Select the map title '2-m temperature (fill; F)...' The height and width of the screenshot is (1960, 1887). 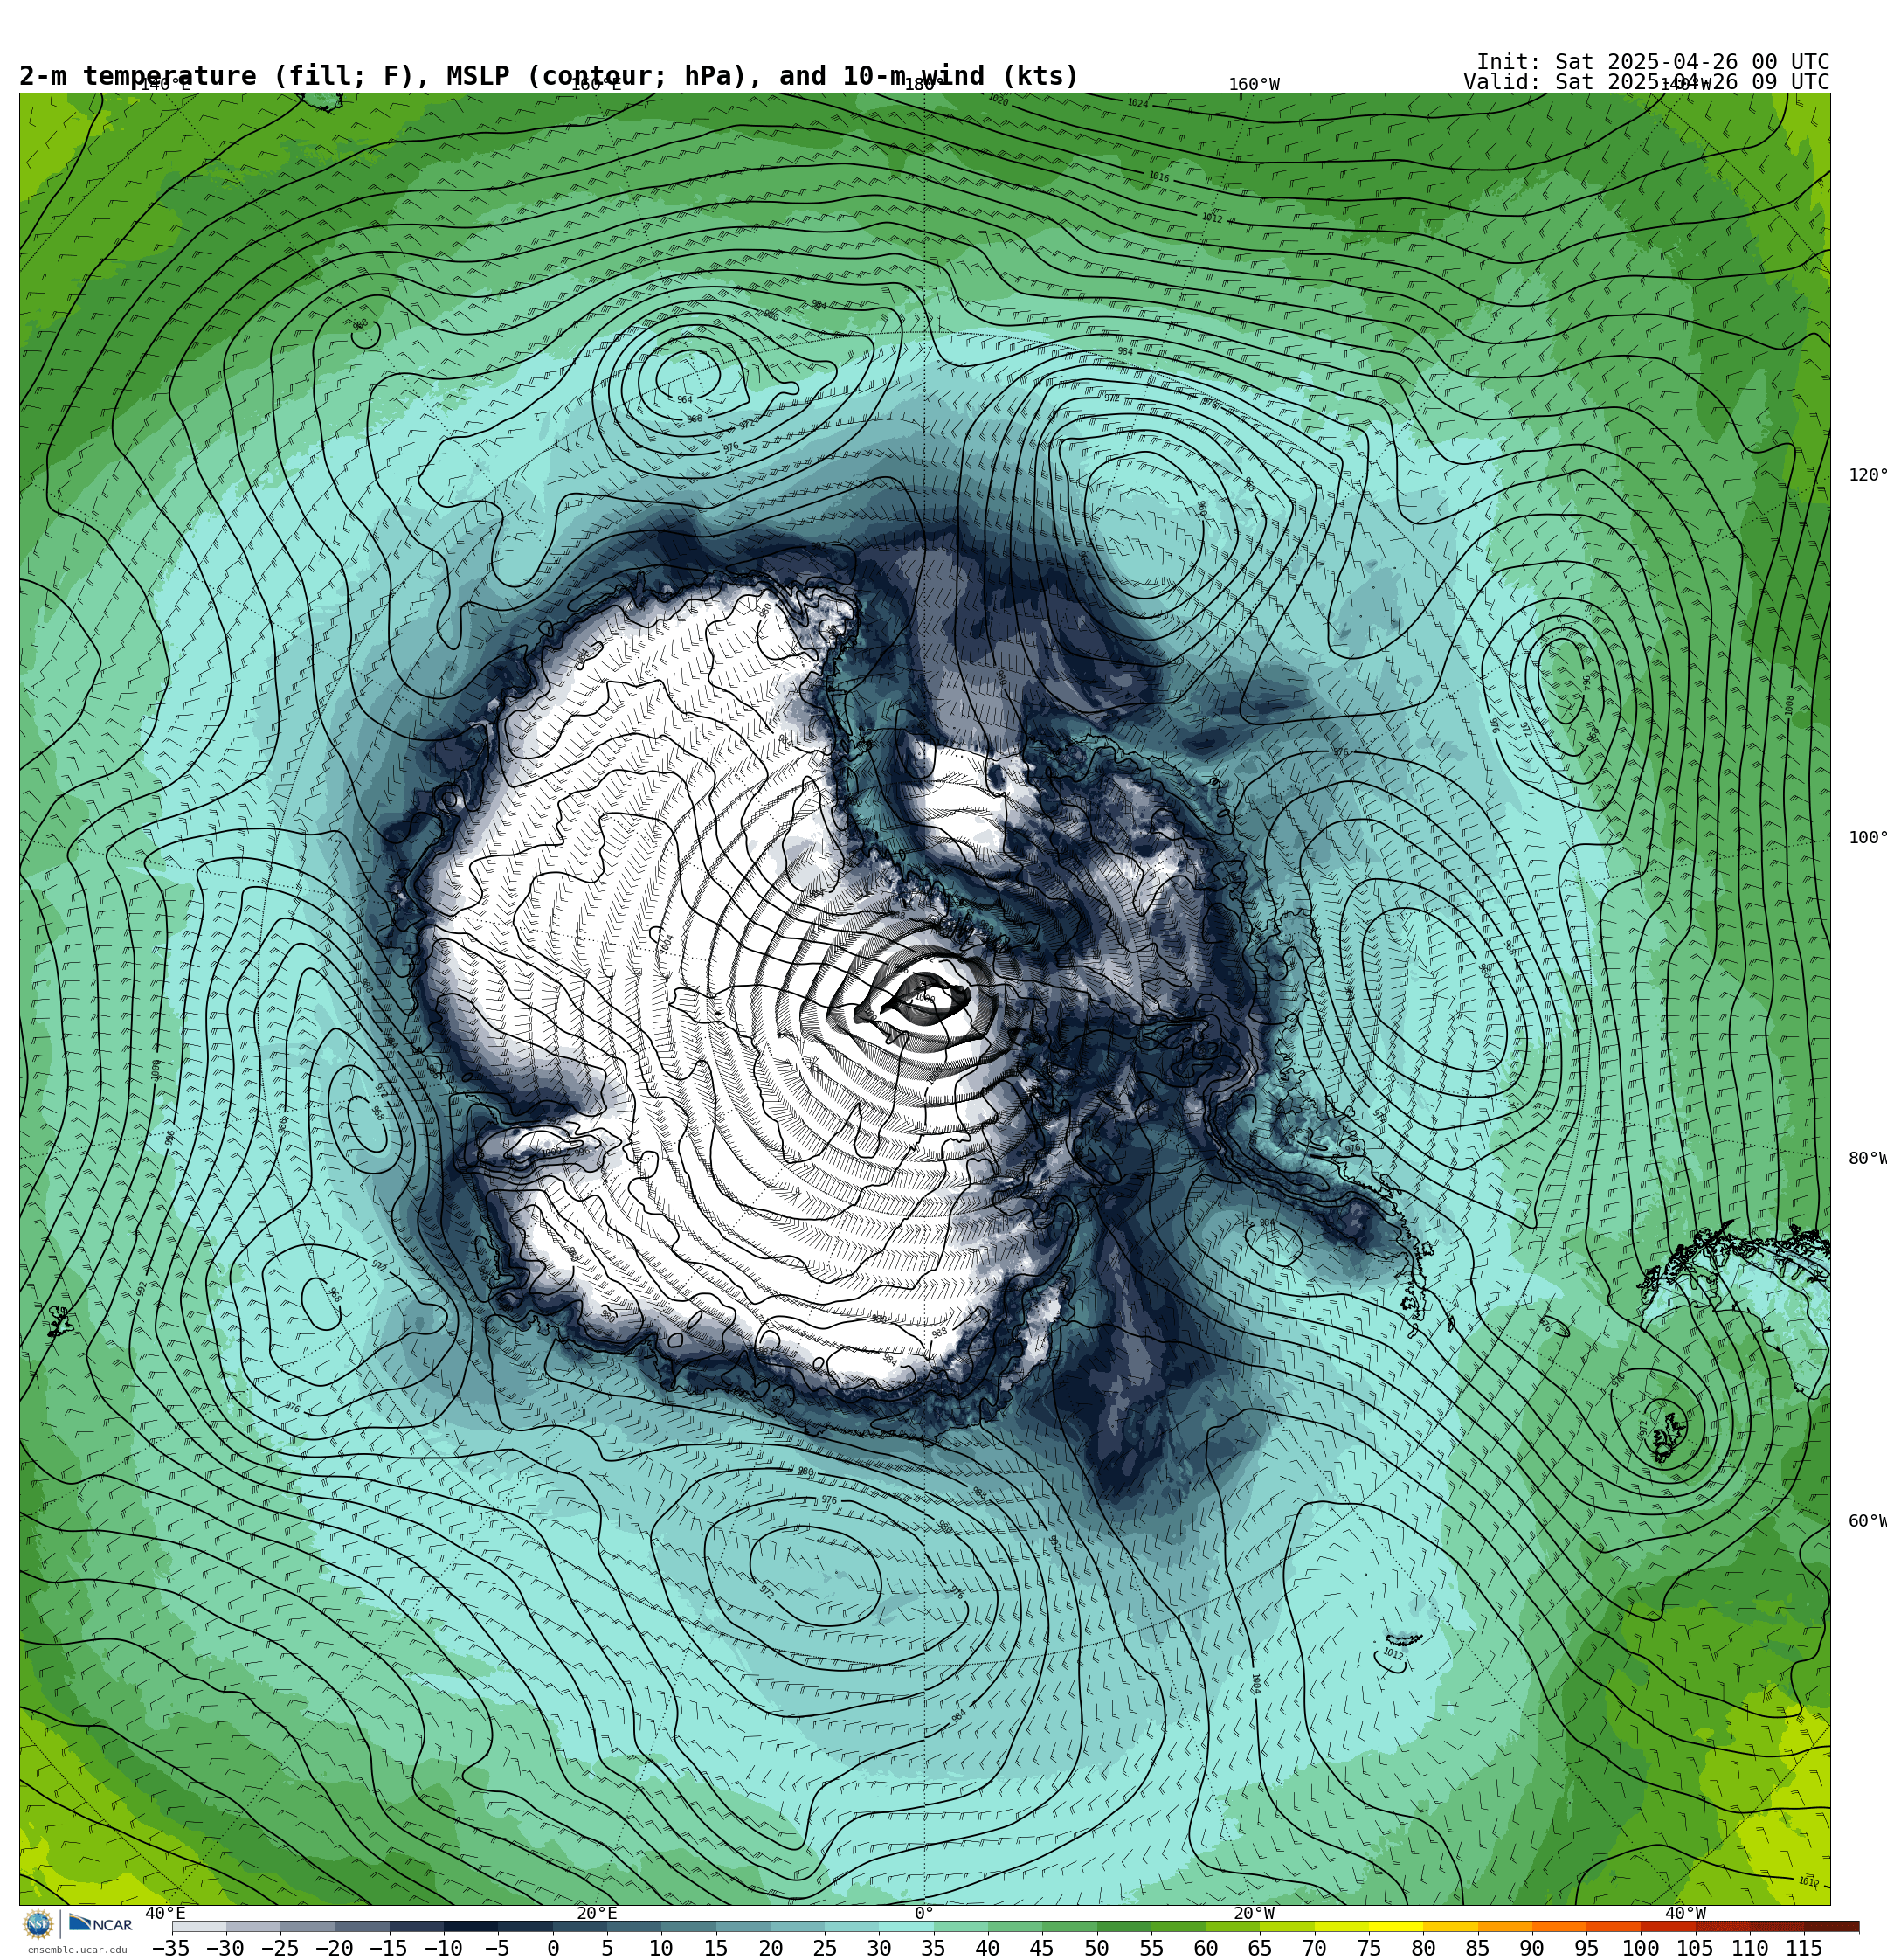[549, 76]
